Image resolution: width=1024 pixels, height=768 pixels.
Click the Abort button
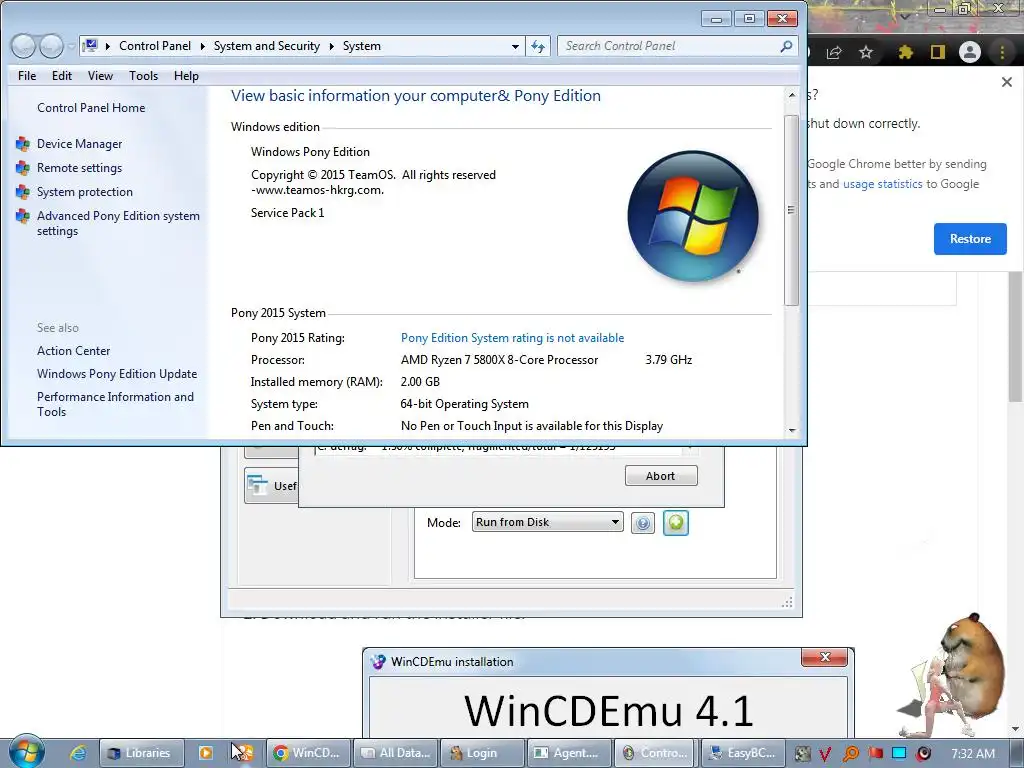click(661, 476)
